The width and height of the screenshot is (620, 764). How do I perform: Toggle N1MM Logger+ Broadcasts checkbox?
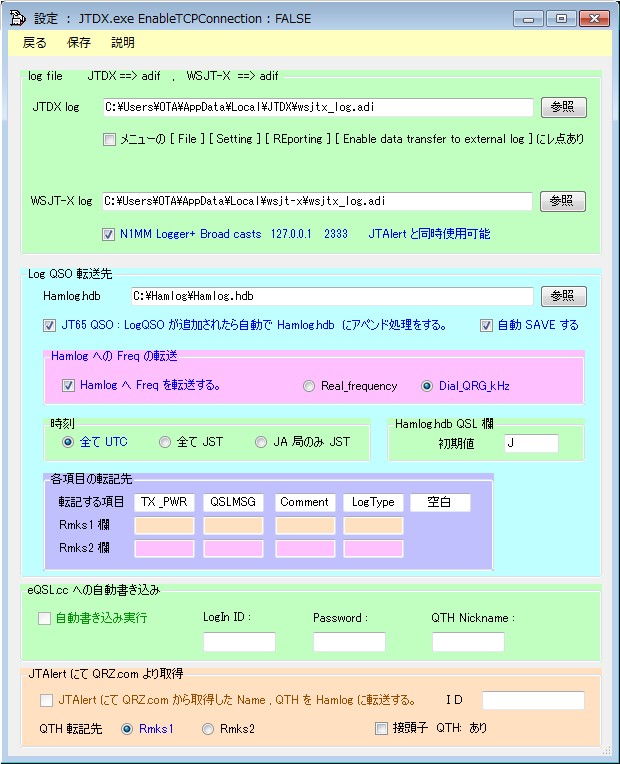coord(108,234)
